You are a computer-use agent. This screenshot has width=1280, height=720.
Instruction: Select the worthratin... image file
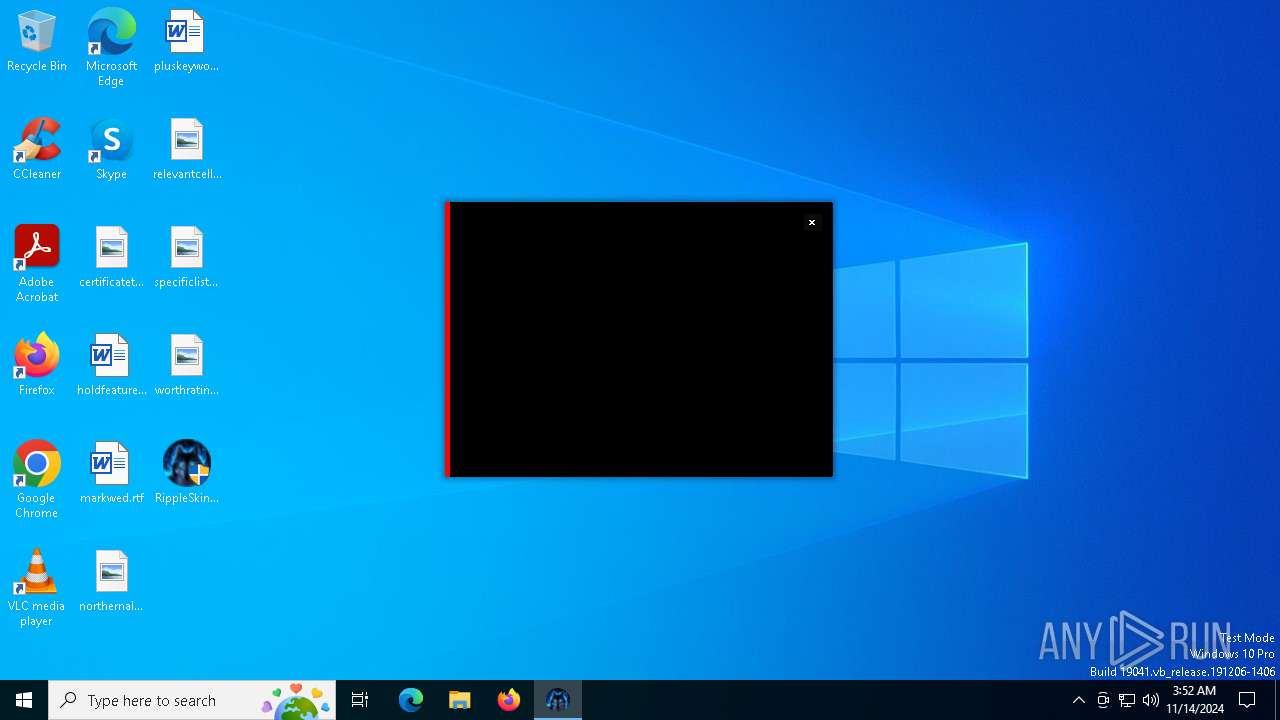186,366
